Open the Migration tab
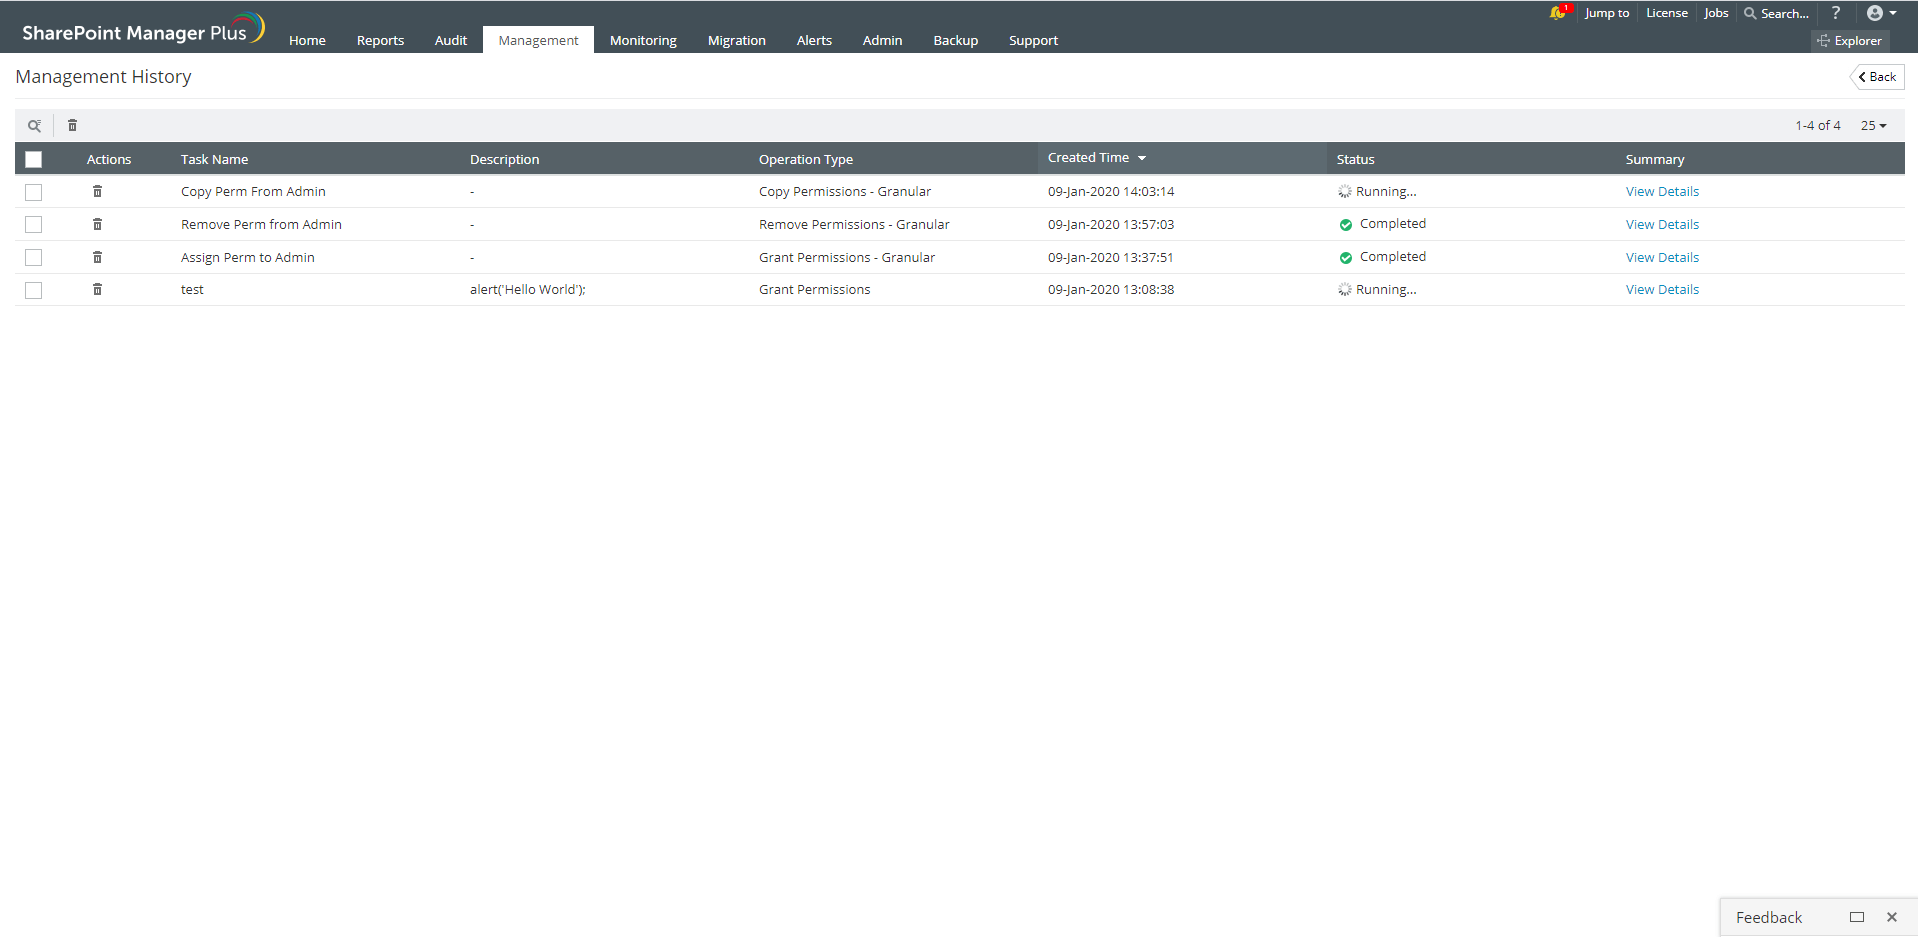The width and height of the screenshot is (1918, 937). pyautogui.click(x=736, y=40)
